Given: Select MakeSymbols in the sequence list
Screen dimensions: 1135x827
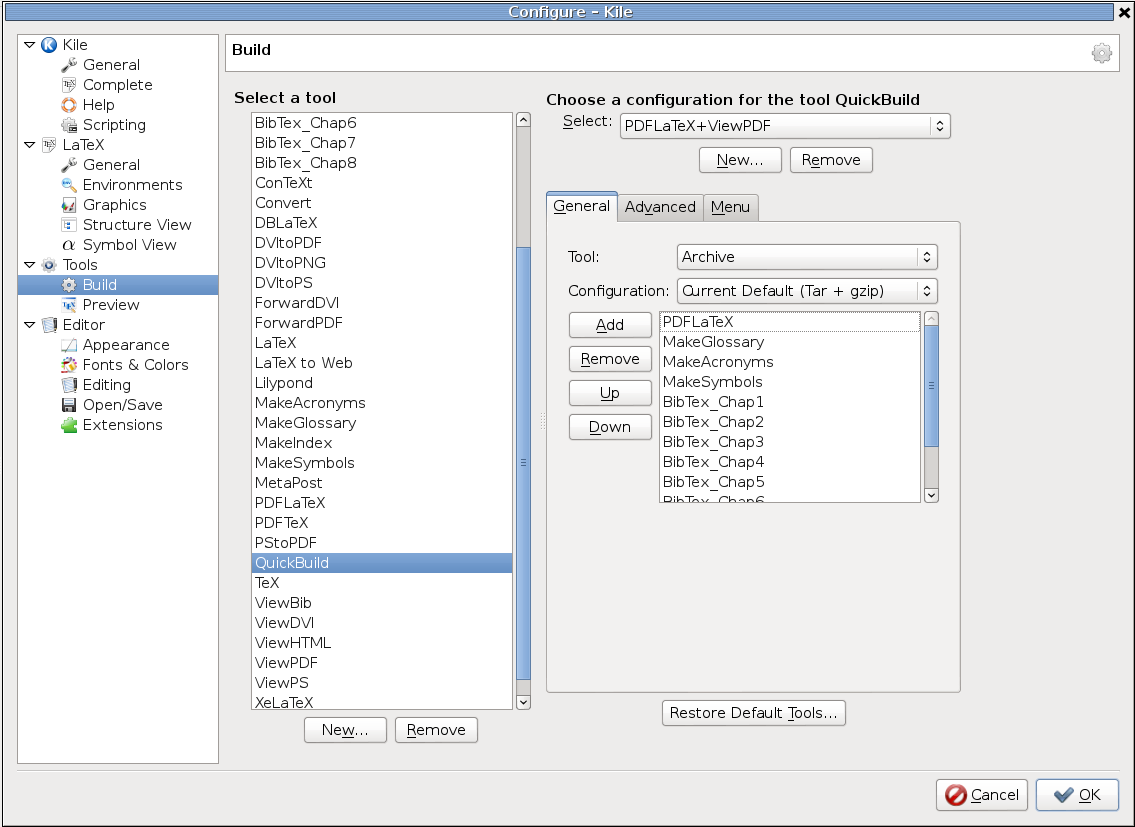Looking at the screenshot, I should pos(790,382).
